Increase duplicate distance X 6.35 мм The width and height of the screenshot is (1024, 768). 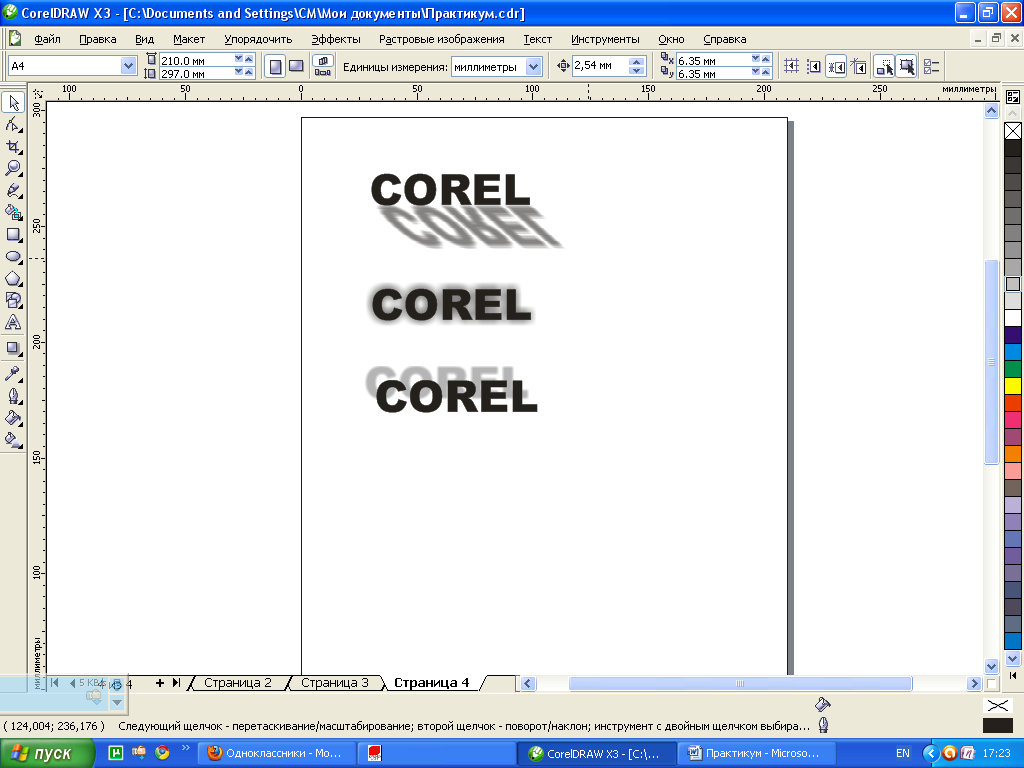[x=766, y=59]
